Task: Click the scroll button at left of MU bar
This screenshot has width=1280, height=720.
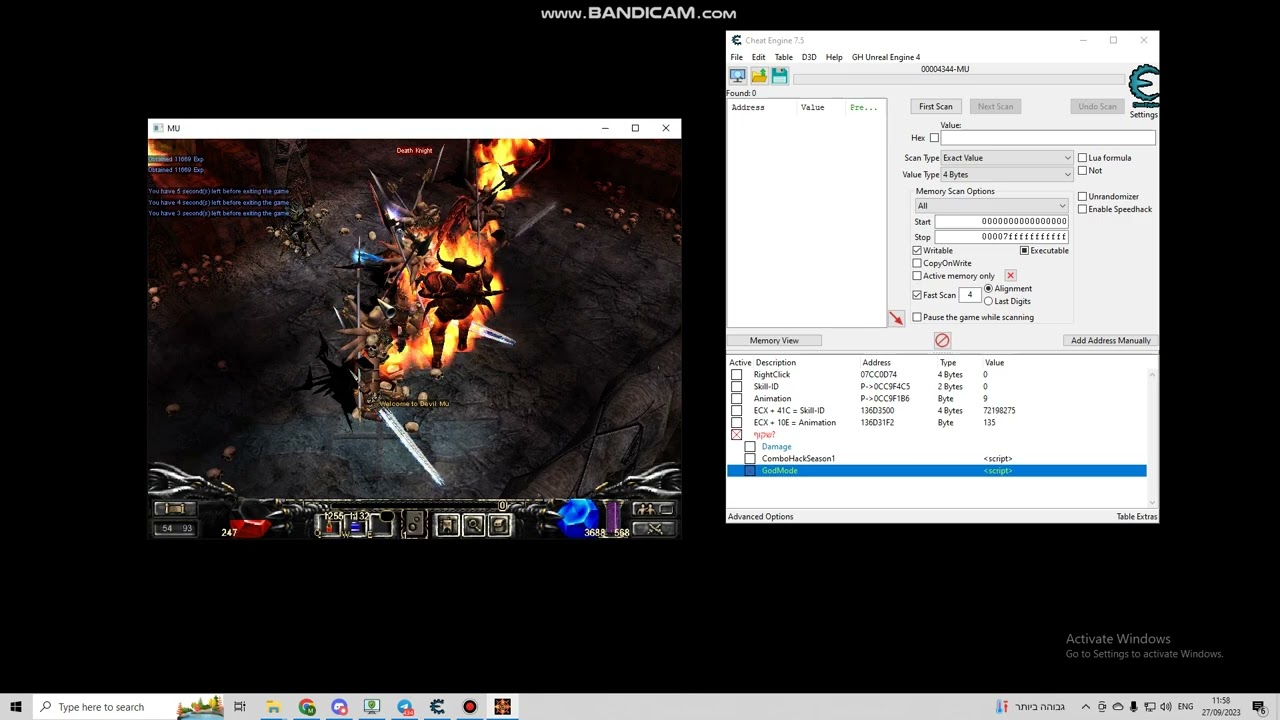Action: click(x=175, y=509)
